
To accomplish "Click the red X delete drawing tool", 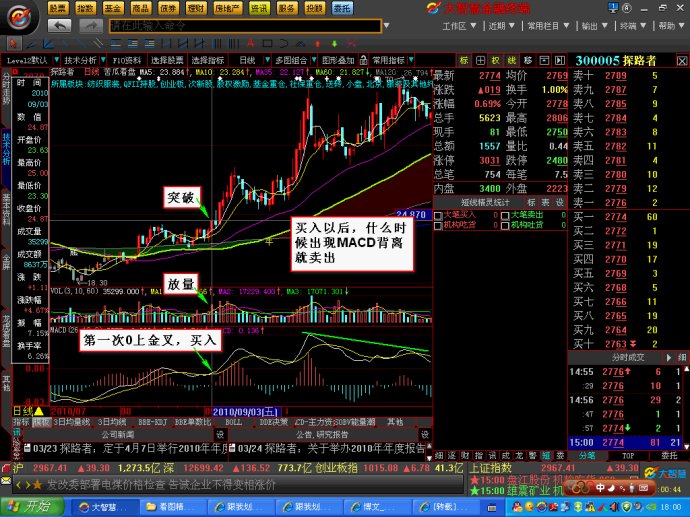I will coord(351,44).
